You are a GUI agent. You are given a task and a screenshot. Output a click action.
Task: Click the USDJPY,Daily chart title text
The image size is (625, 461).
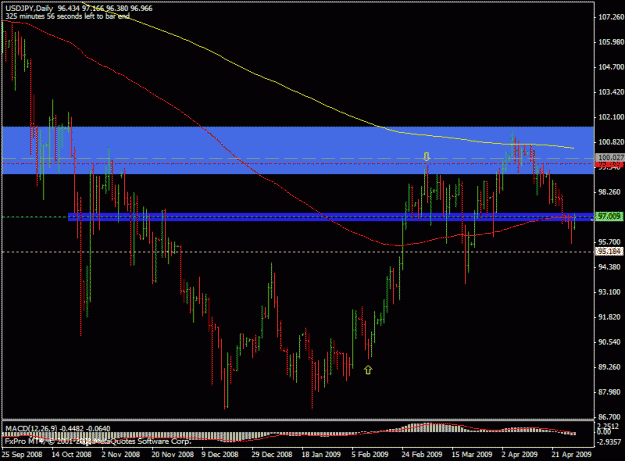click(28, 8)
